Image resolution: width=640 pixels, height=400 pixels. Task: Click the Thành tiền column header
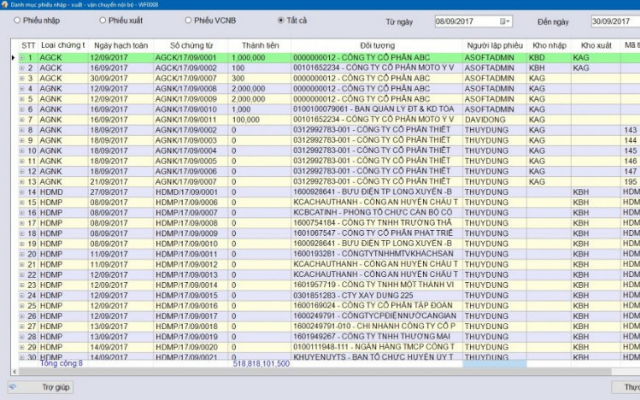(x=259, y=46)
